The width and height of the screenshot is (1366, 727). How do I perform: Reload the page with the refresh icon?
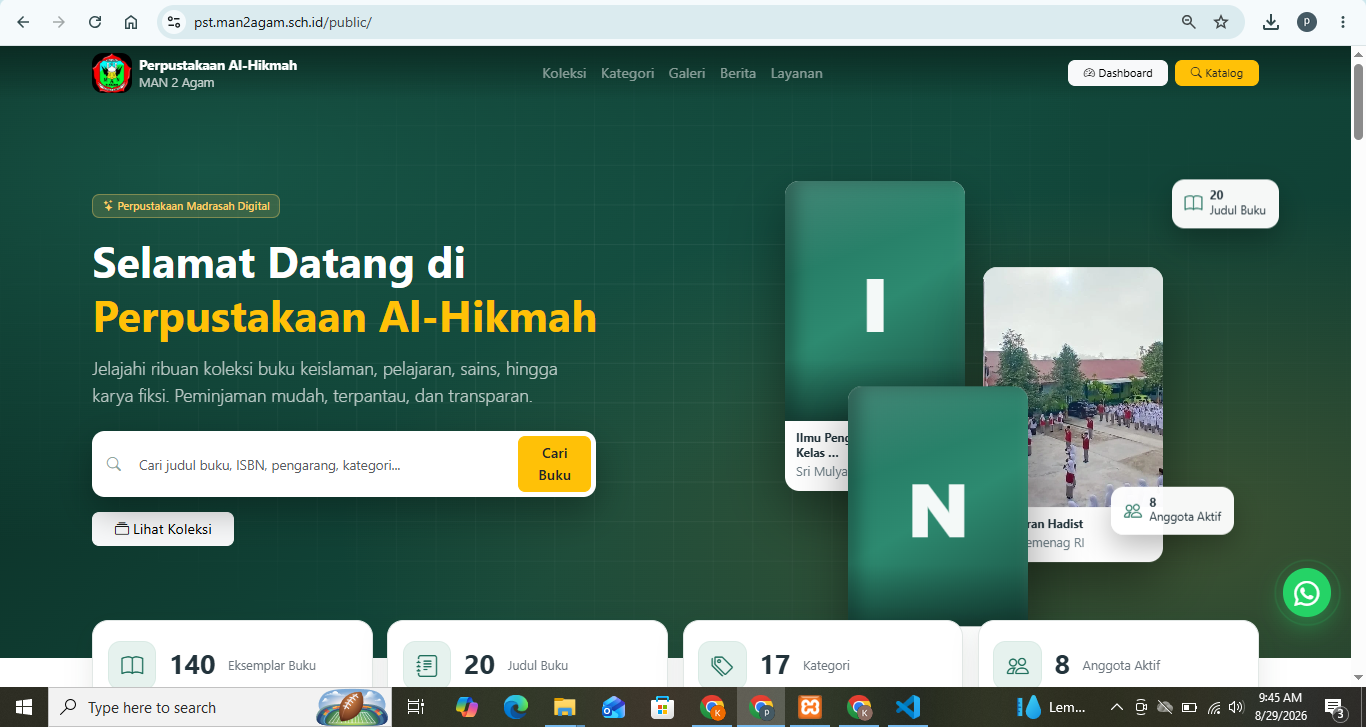tap(95, 22)
